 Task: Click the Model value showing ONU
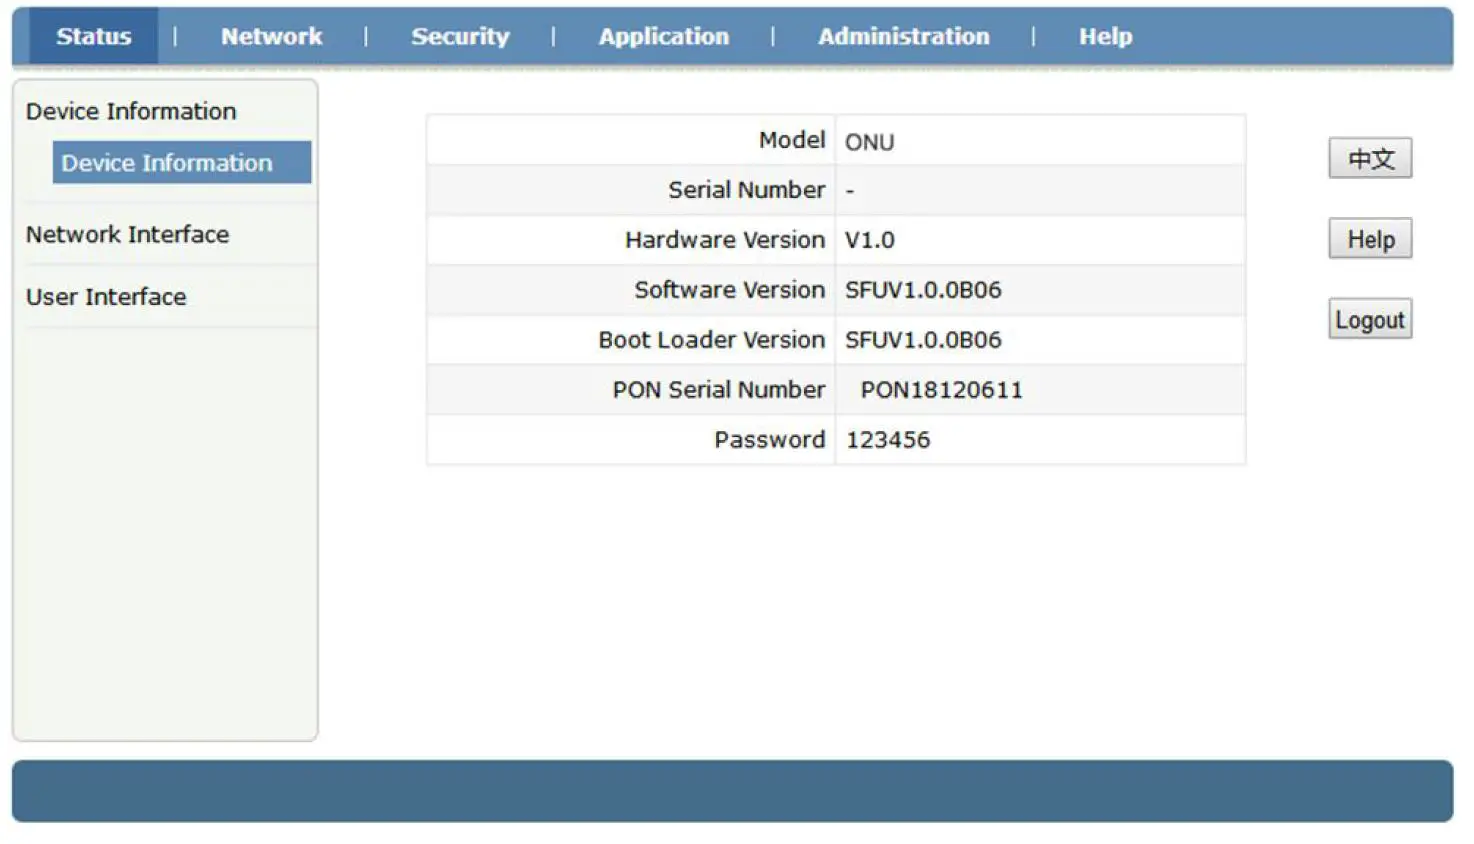[x=869, y=141]
